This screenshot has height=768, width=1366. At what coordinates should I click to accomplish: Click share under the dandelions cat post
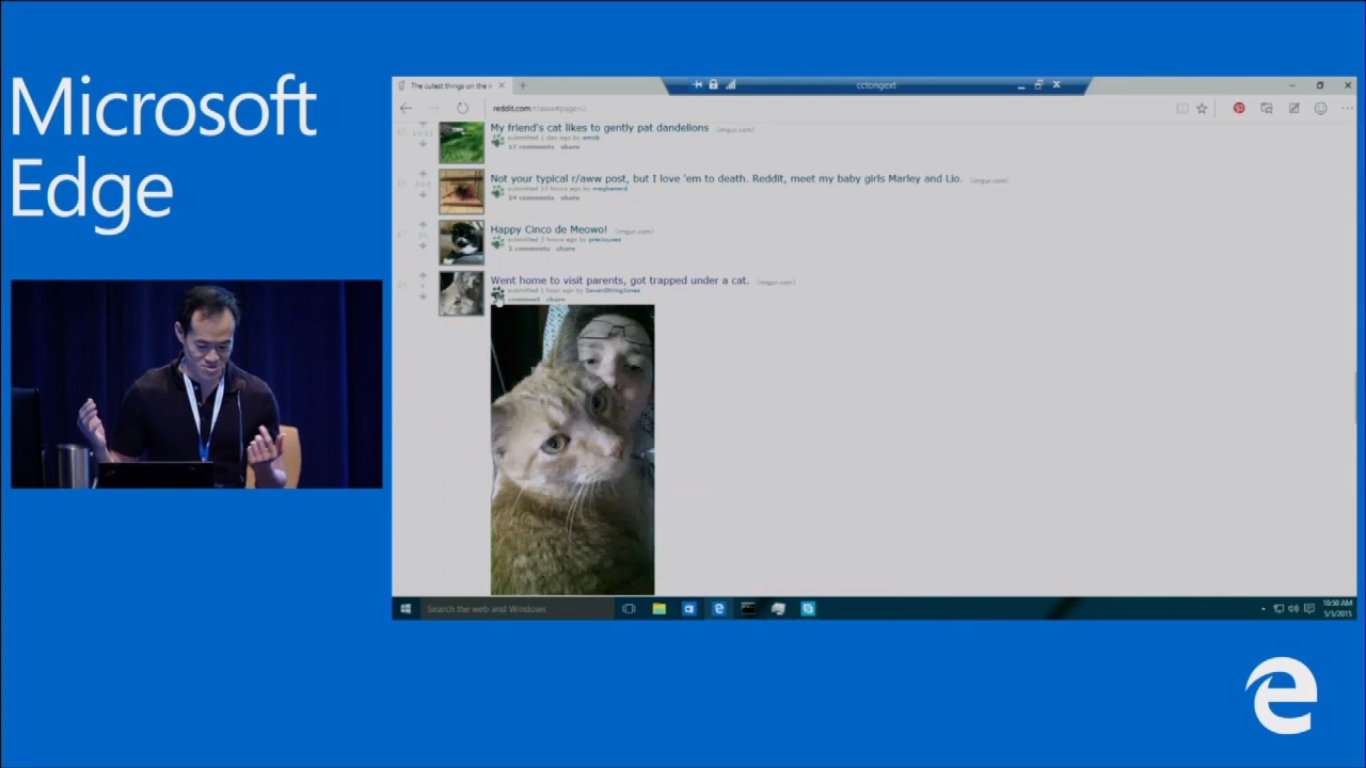click(570, 147)
